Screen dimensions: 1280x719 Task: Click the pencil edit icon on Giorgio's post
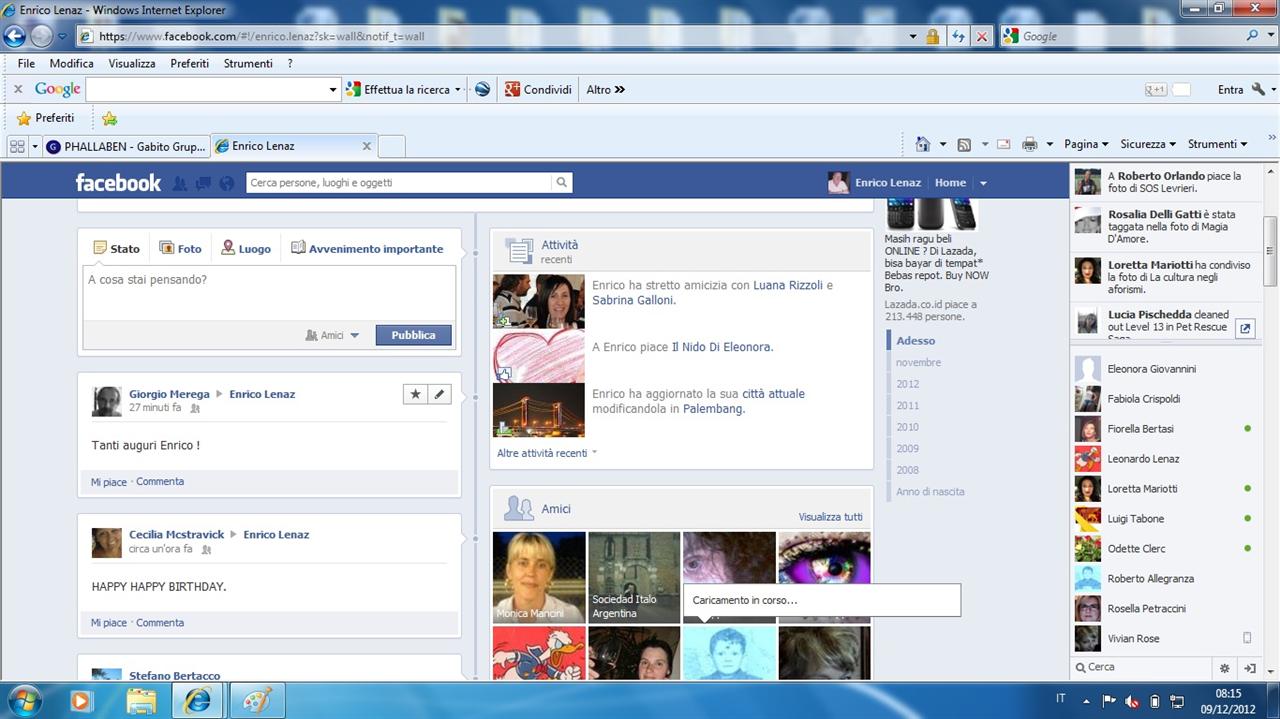click(x=439, y=394)
